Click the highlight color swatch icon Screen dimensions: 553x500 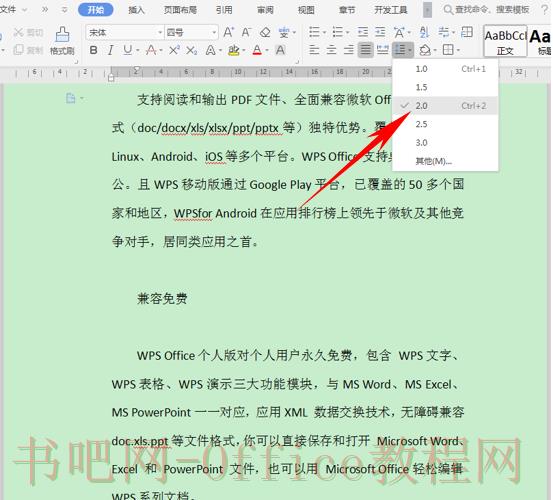pos(233,50)
